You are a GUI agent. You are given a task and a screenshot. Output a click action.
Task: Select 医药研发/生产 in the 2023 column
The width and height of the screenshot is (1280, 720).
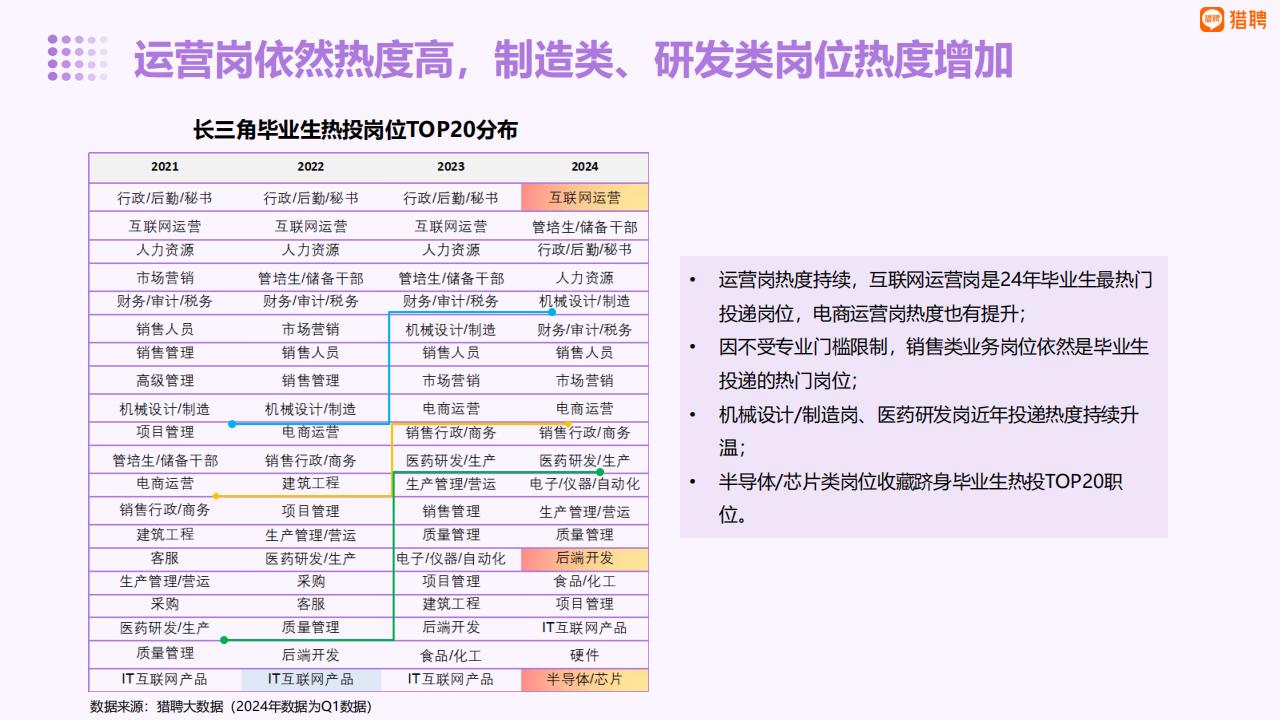coord(451,460)
